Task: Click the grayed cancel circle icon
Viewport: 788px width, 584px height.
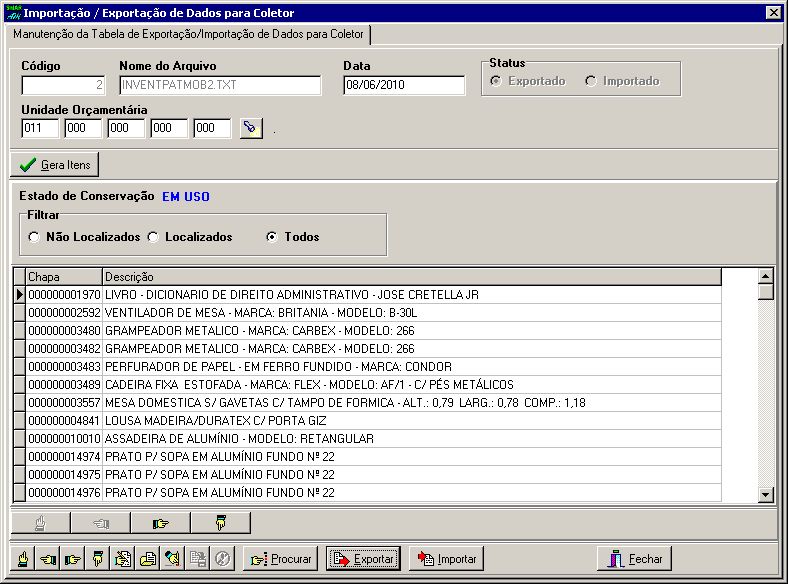Action: pos(222,558)
